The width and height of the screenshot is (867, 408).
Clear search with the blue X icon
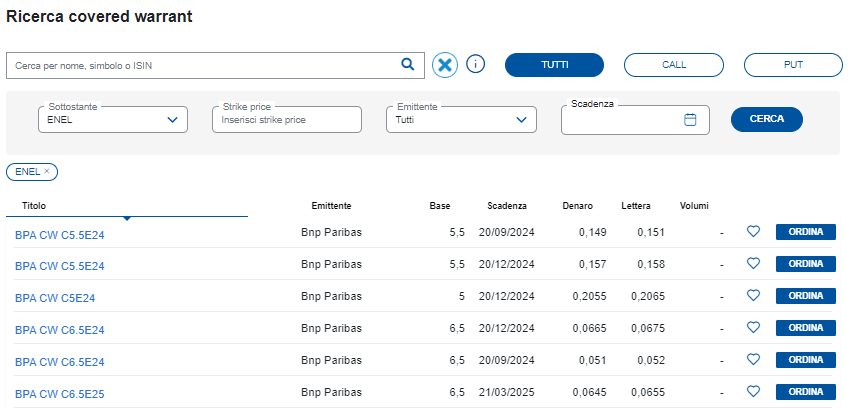[445, 65]
